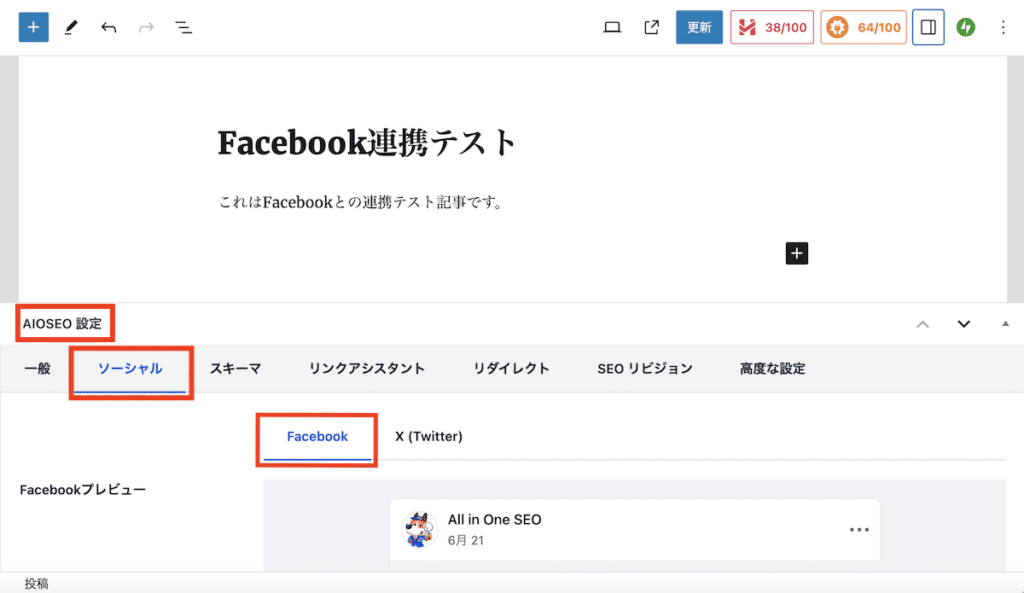
Task: Click the panel move-up arrow
Action: point(922,323)
